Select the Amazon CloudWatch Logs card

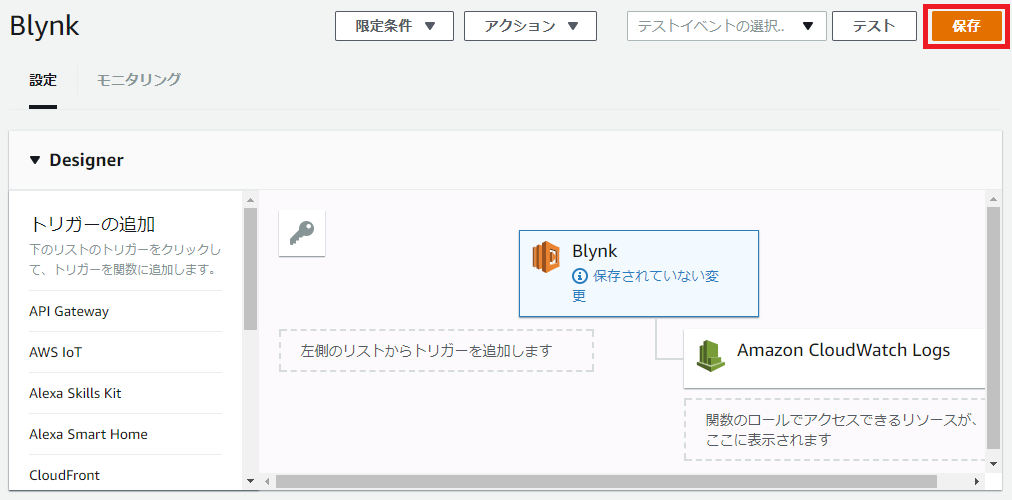coord(835,359)
